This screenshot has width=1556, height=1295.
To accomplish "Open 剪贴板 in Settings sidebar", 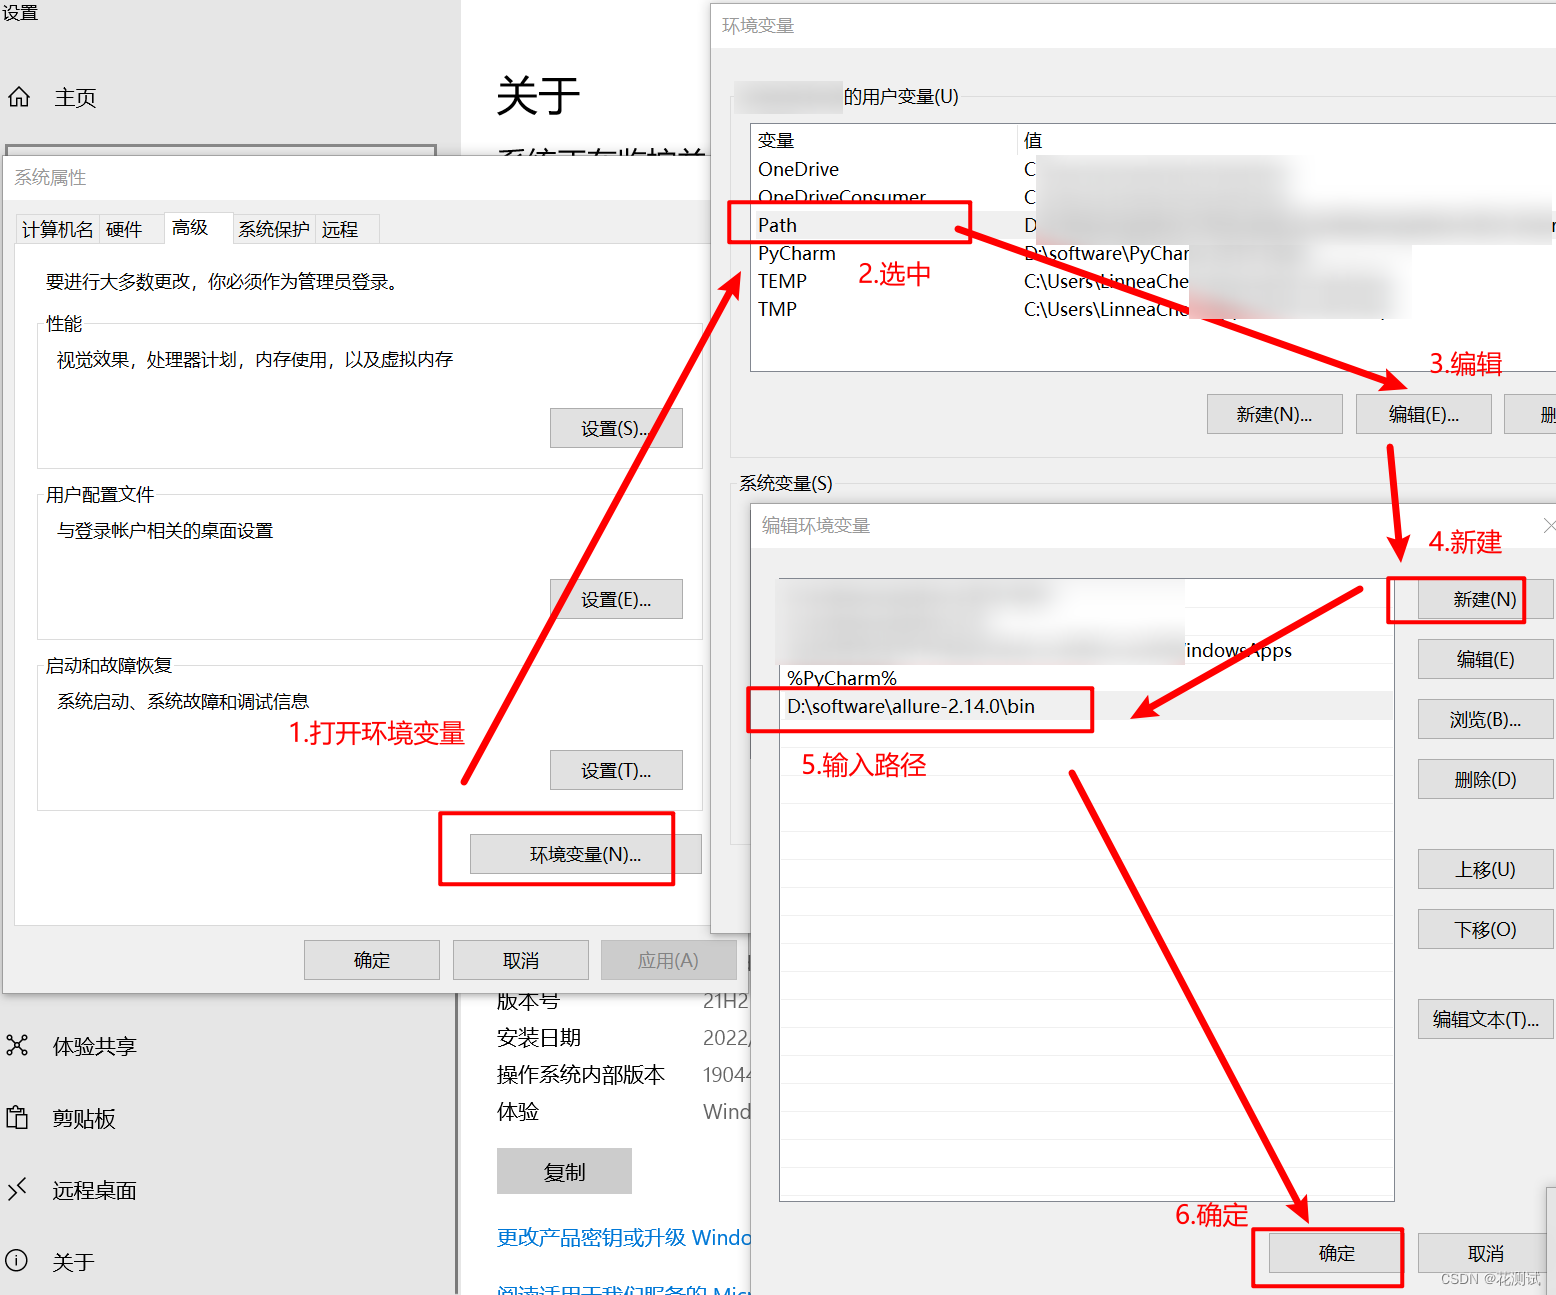I will tap(84, 1119).
